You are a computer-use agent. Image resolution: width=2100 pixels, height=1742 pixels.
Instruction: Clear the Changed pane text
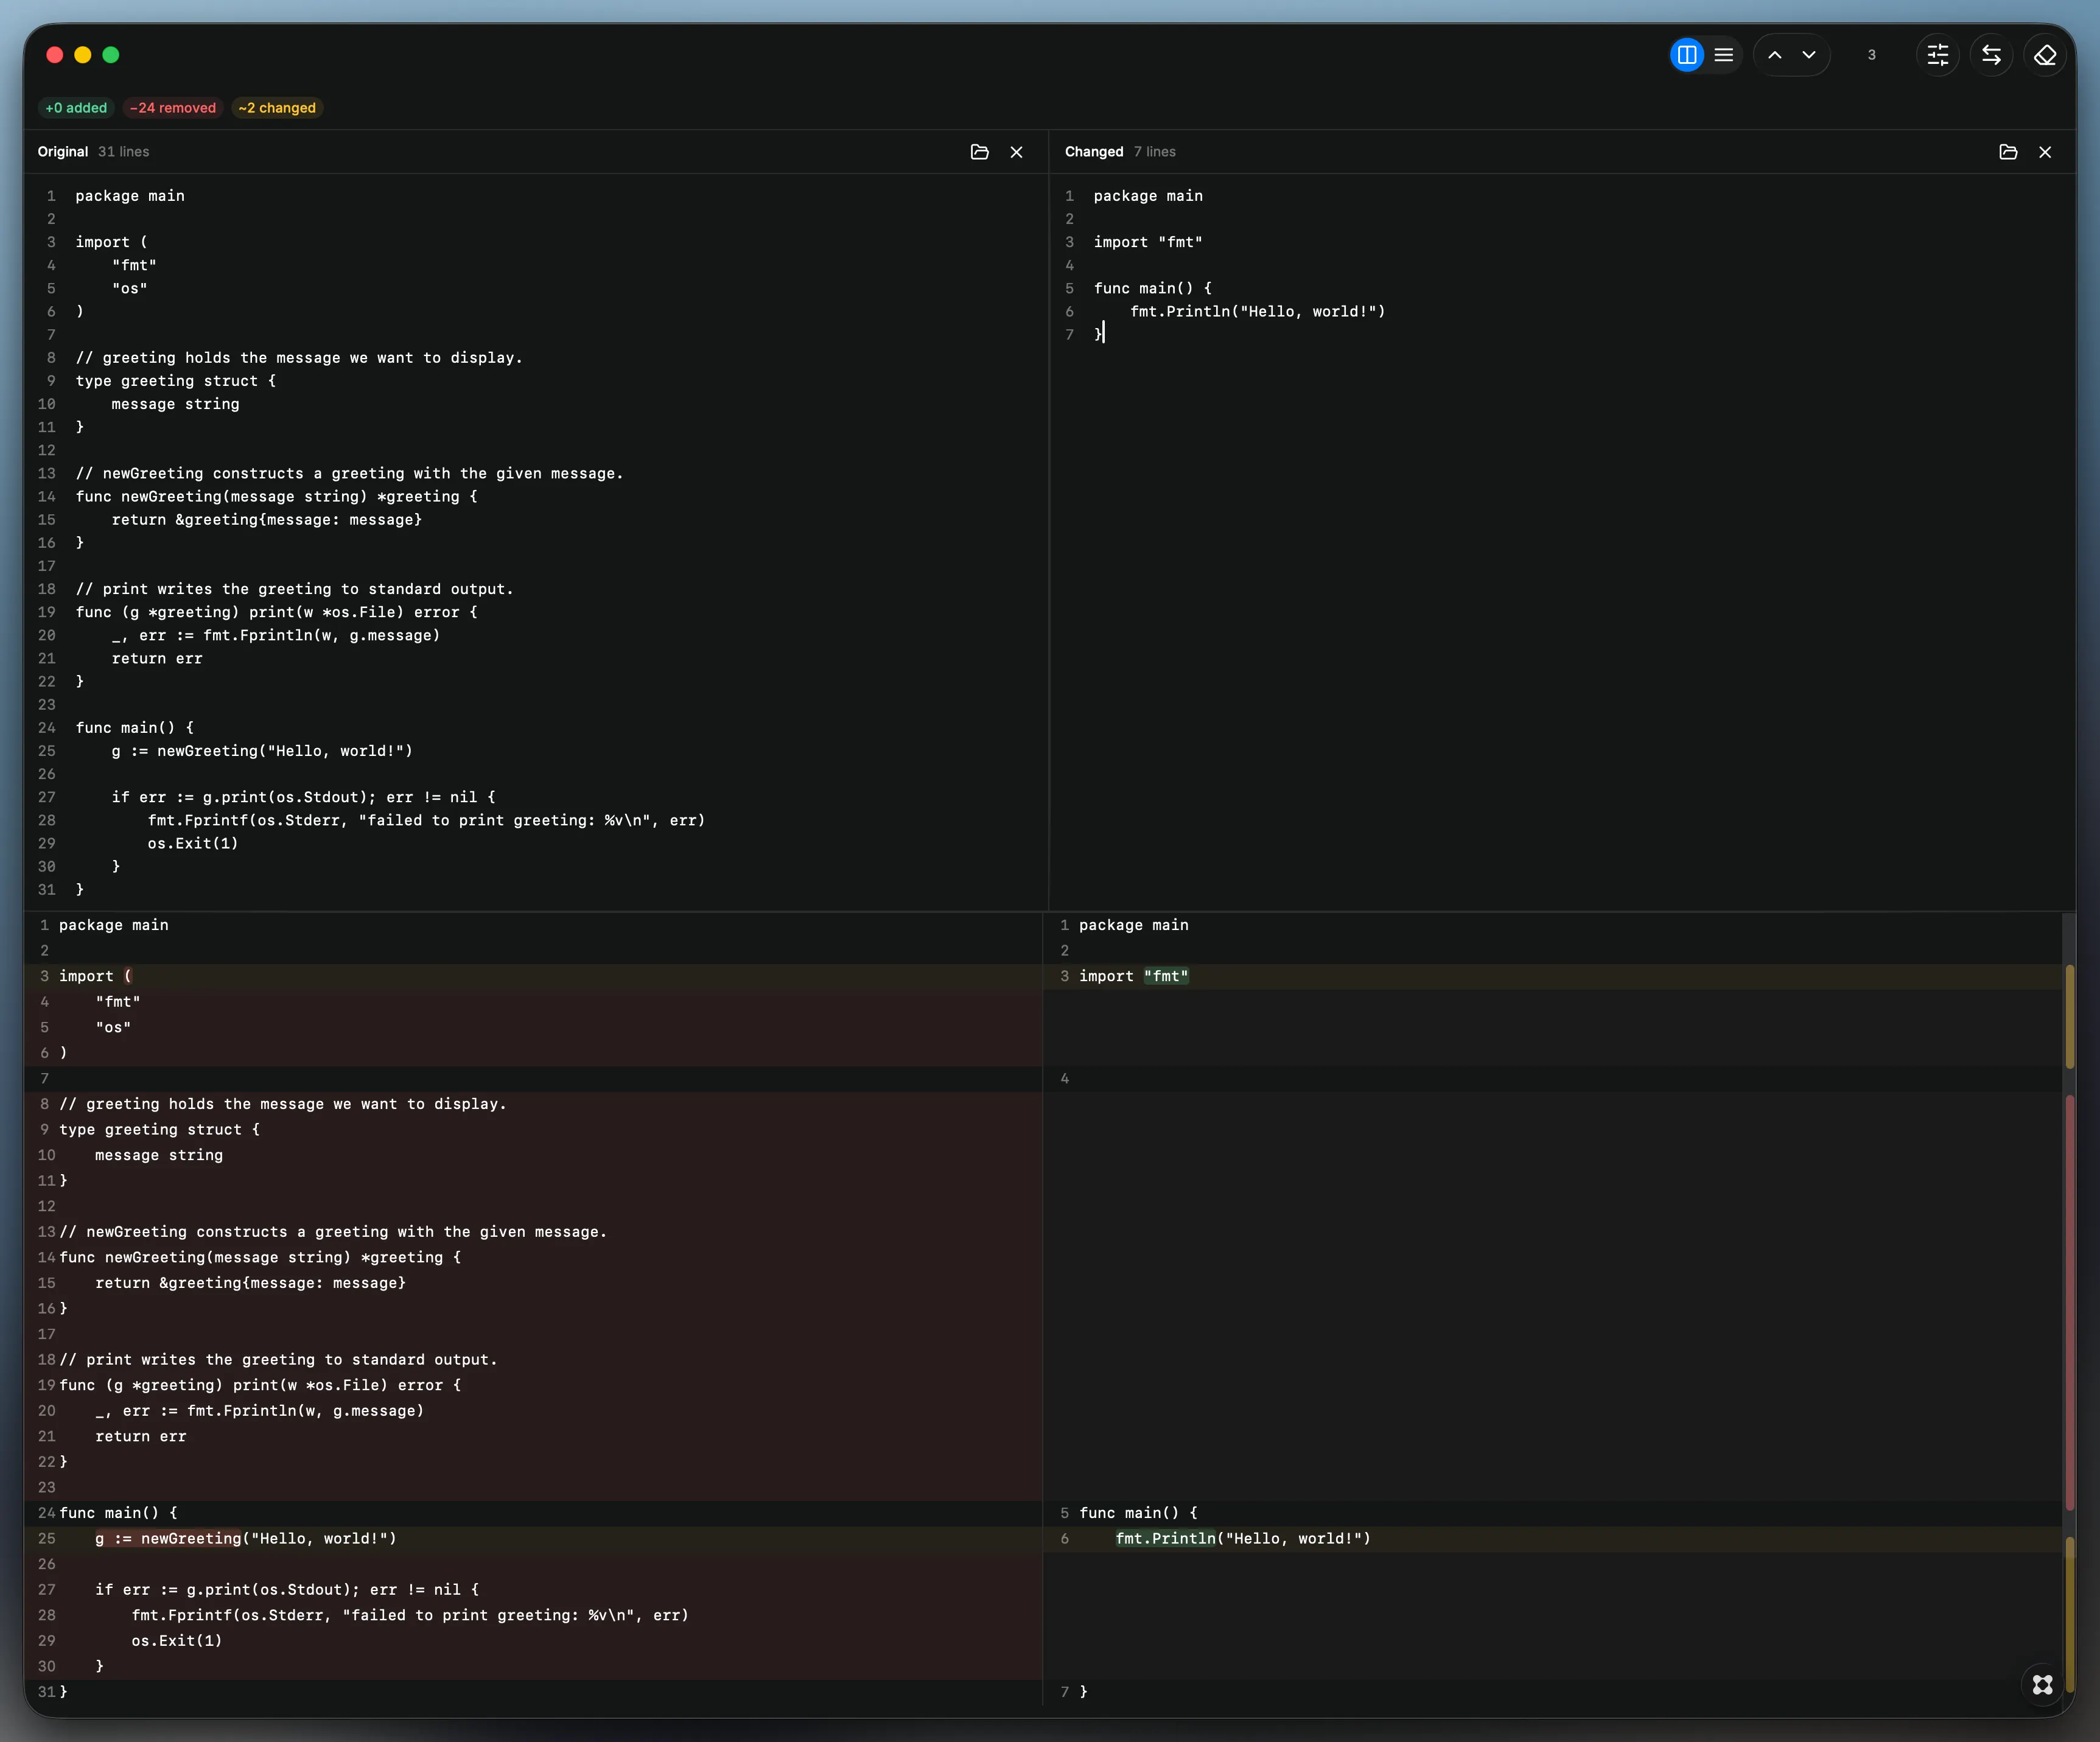point(2045,152)
